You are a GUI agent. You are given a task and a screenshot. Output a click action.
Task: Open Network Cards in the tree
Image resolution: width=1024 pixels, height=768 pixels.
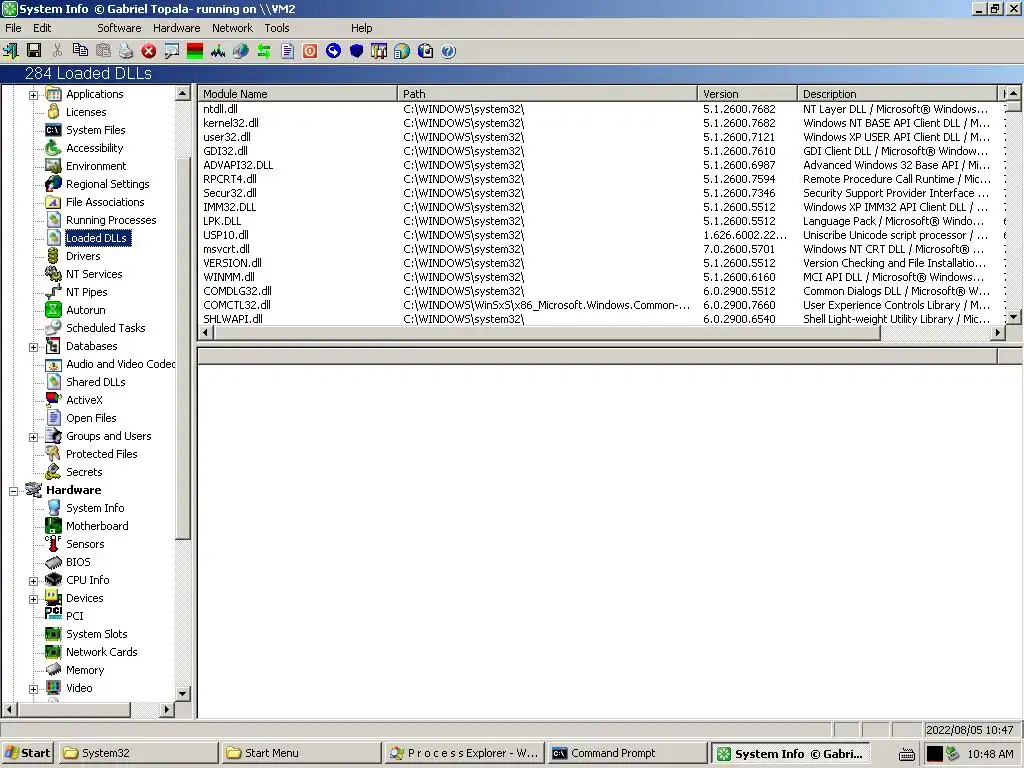101,652
